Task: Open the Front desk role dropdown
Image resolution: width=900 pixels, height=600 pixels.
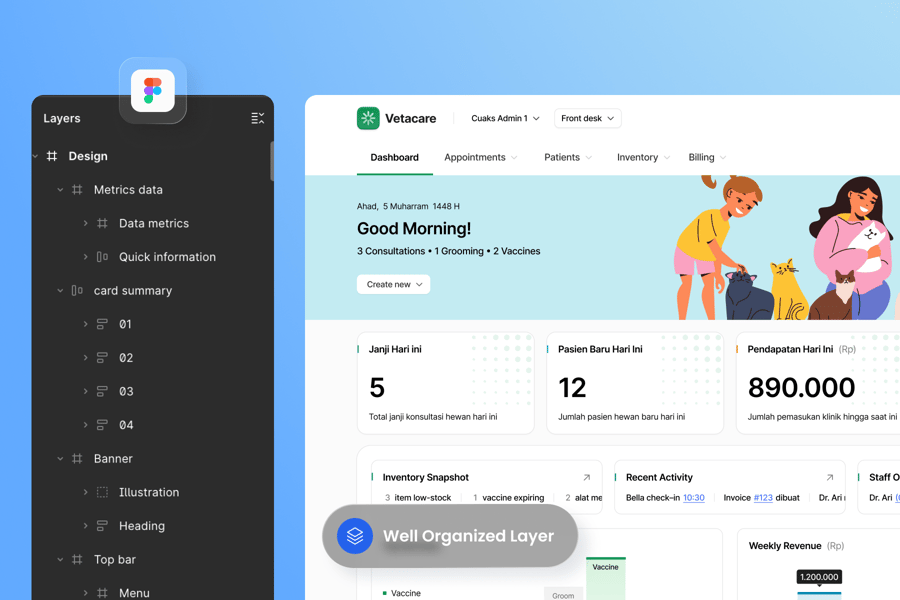Action: tap(587, 118)
